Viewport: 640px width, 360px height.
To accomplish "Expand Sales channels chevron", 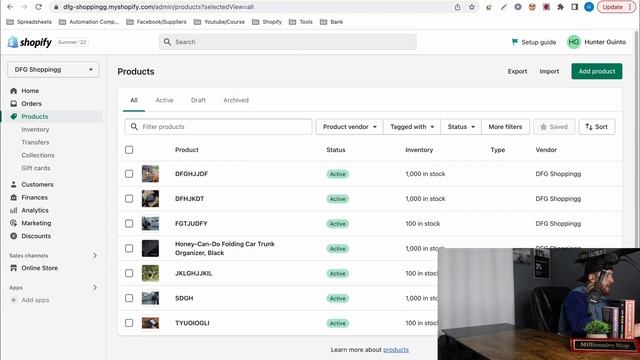I will 95,256.
